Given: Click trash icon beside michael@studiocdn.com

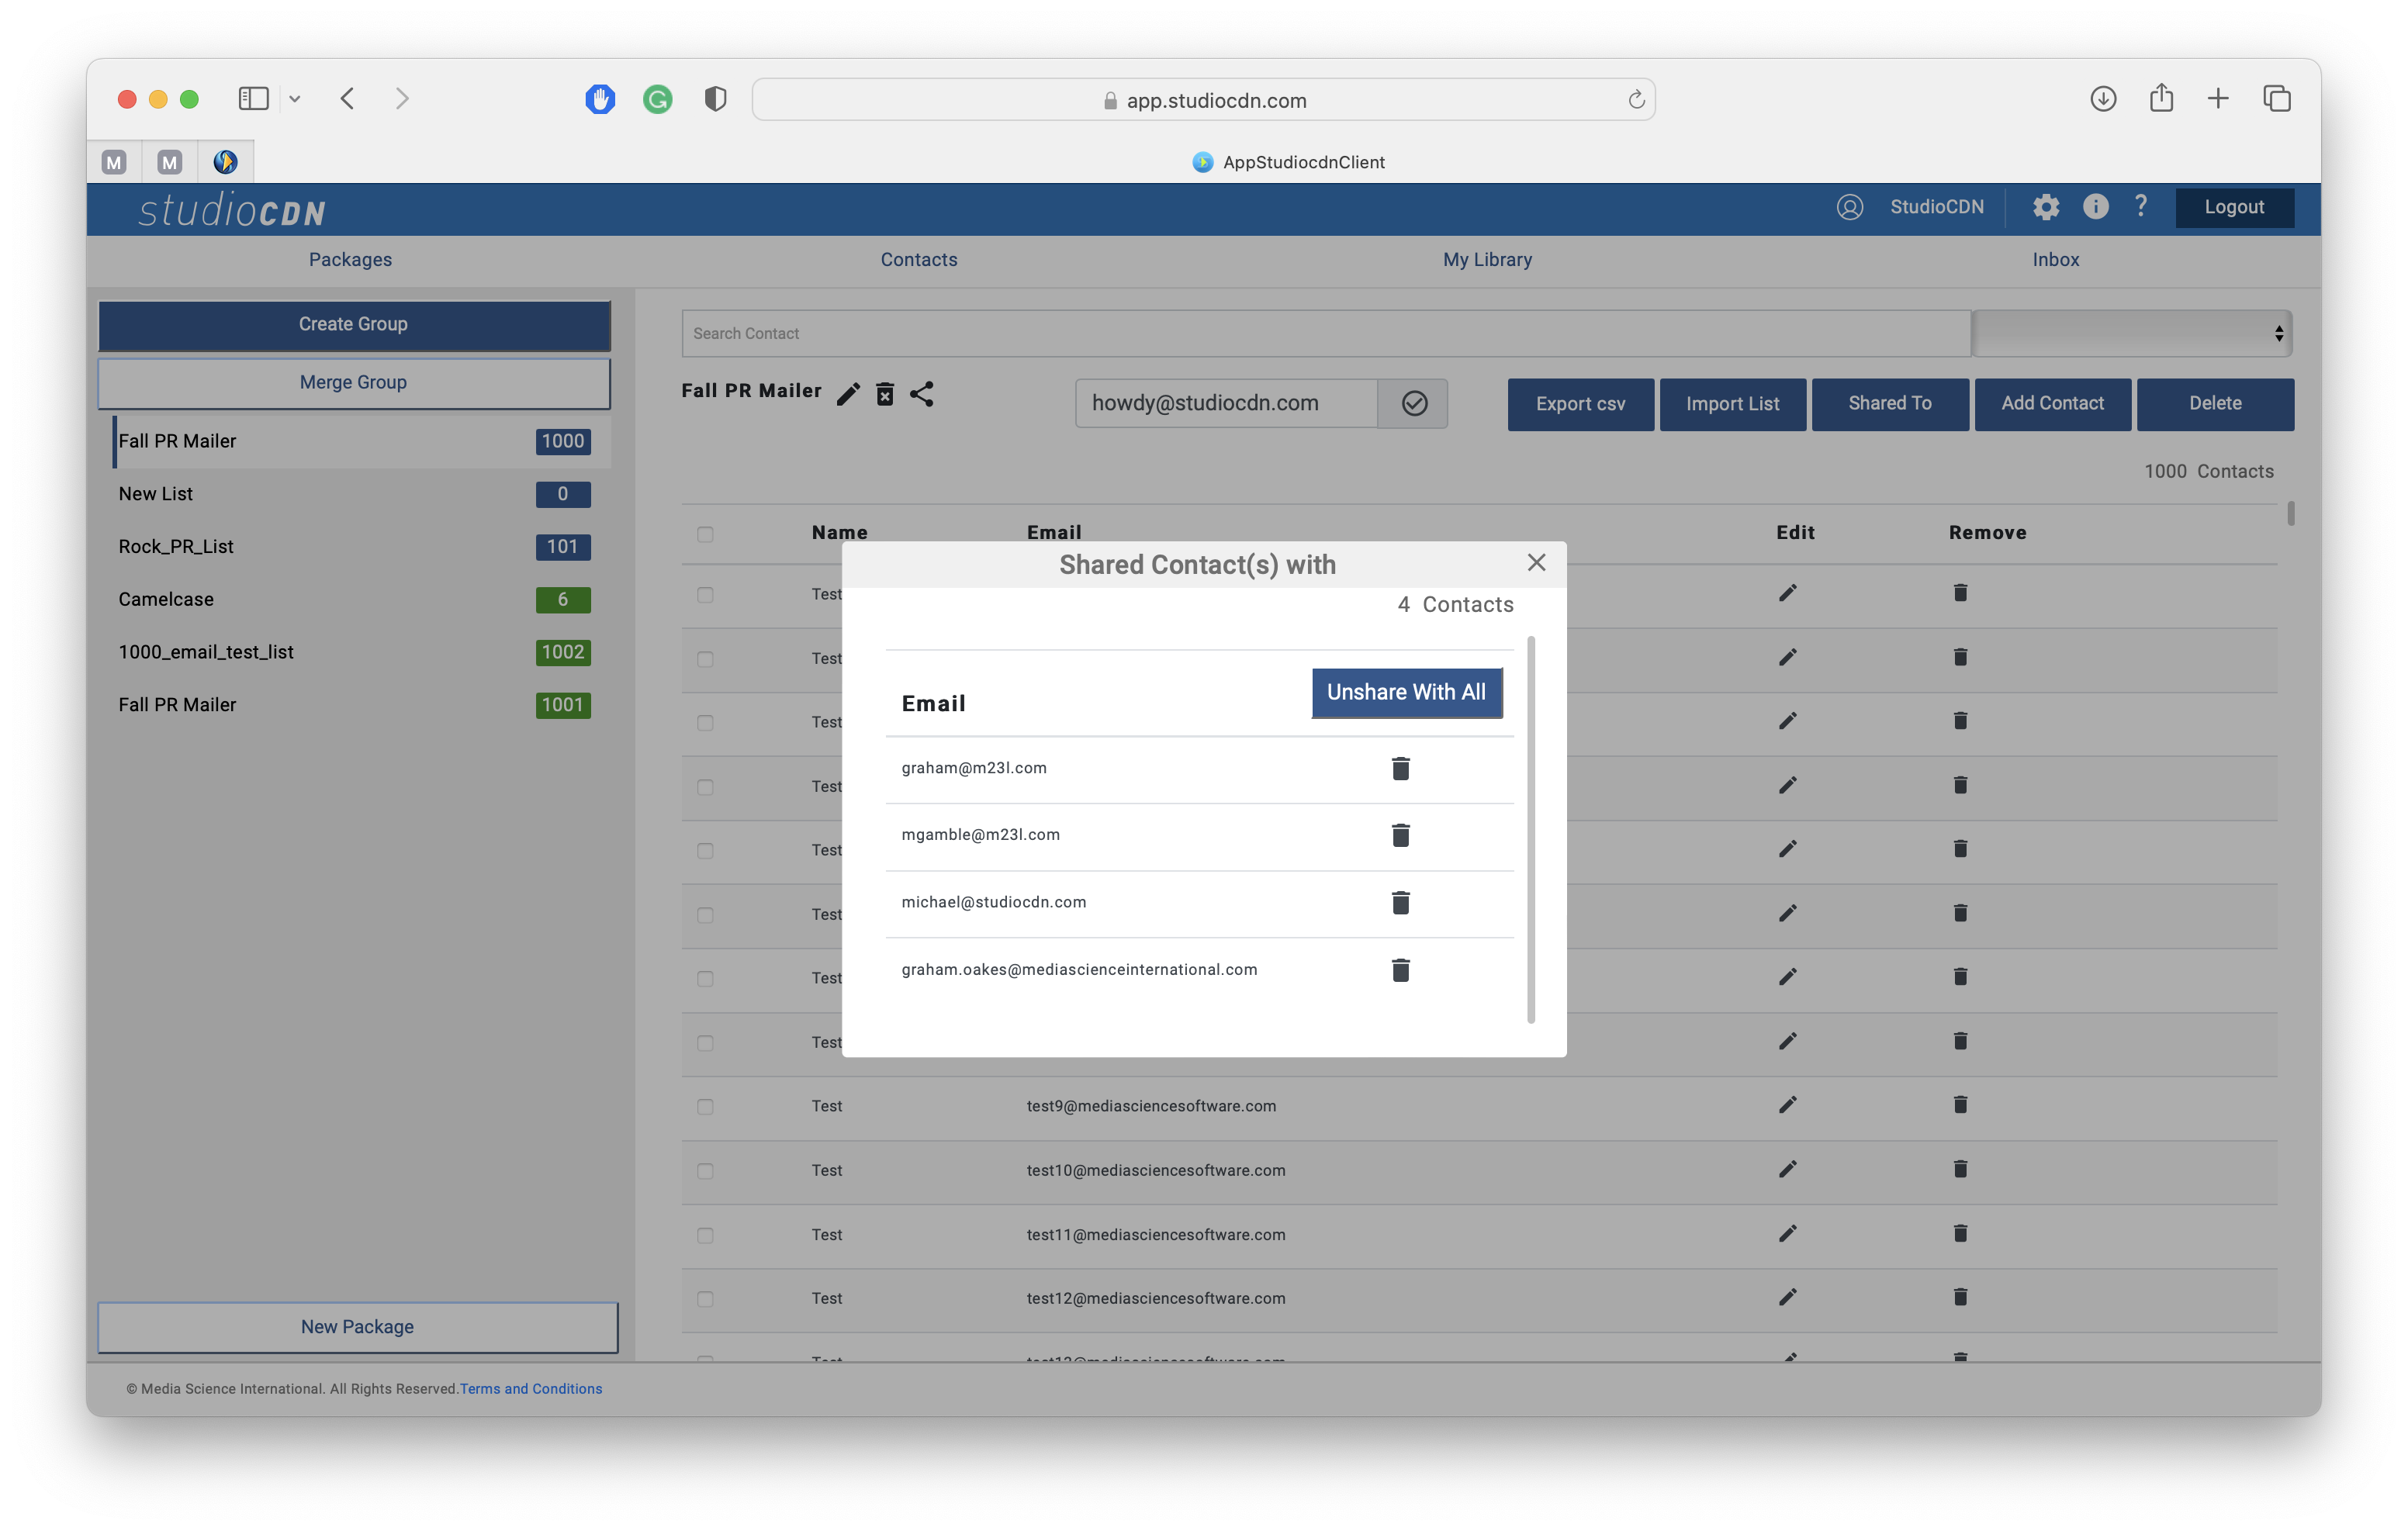Looking at the screenshot, I should point(1400,903).
